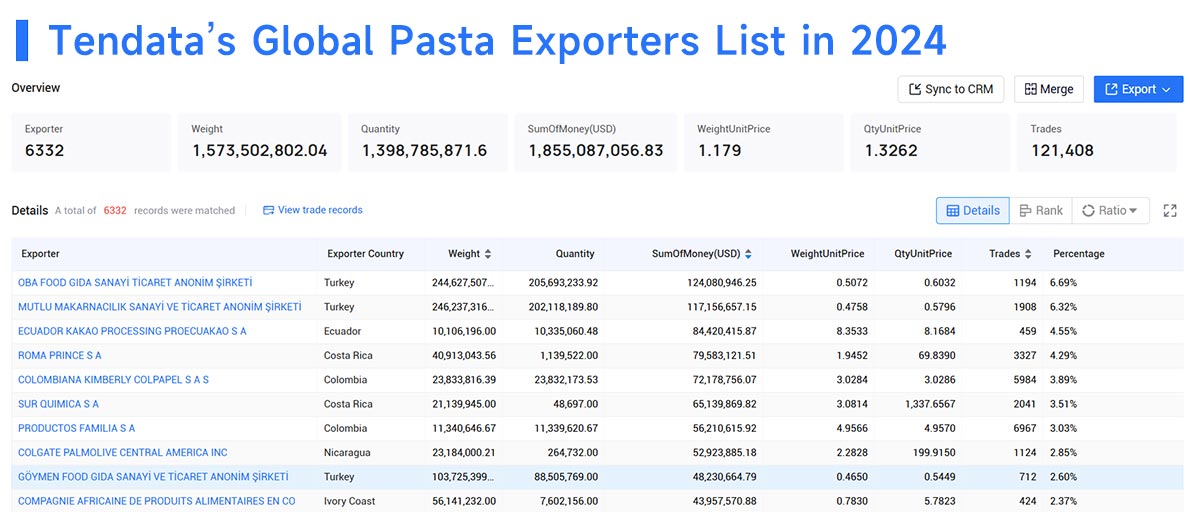Sort by Trades column arrows

[1028, 254]
